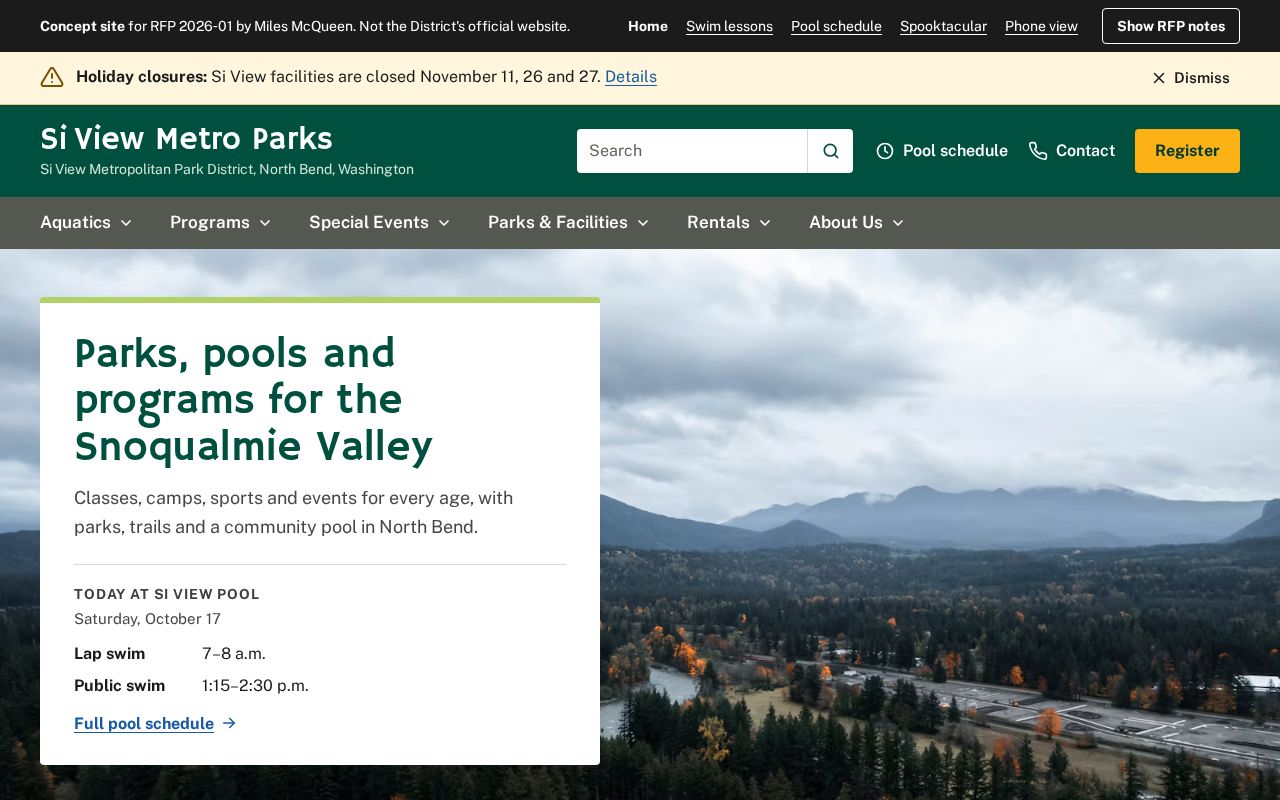Viewport: 1280px width, 800px height.
Task: Go to Home in top bar
Action: (648, 26)
